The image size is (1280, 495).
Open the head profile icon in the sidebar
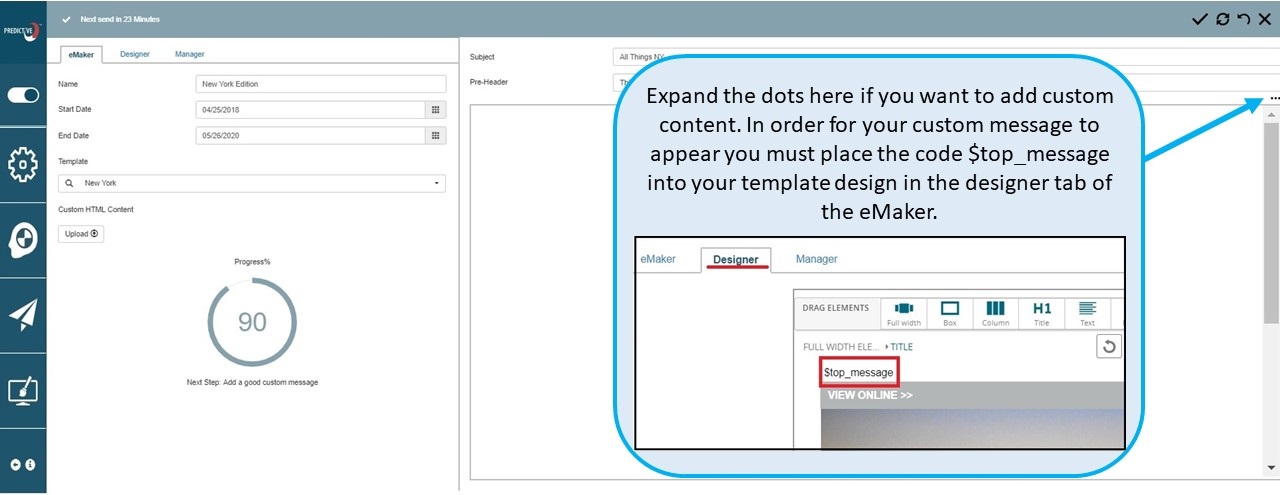[x=23, y=239]
